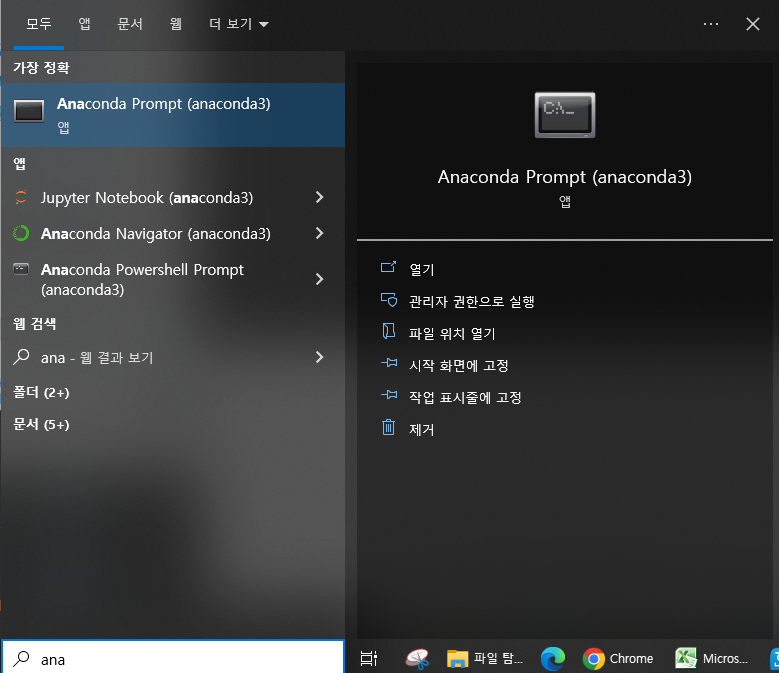
Task: Open the three-dot options menu
Action: (x=711, y=24)
